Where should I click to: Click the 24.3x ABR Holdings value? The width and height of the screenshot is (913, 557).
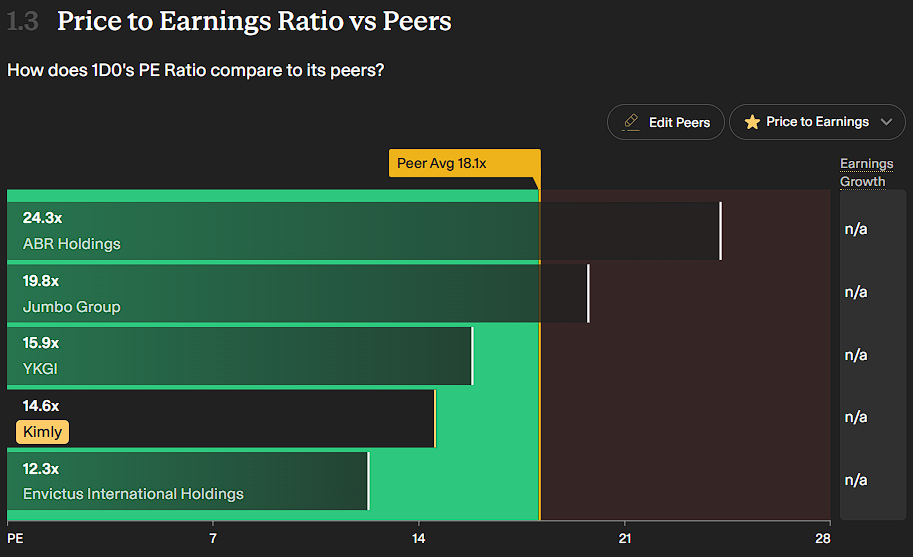pyautogui.click(x=42, y=218)
